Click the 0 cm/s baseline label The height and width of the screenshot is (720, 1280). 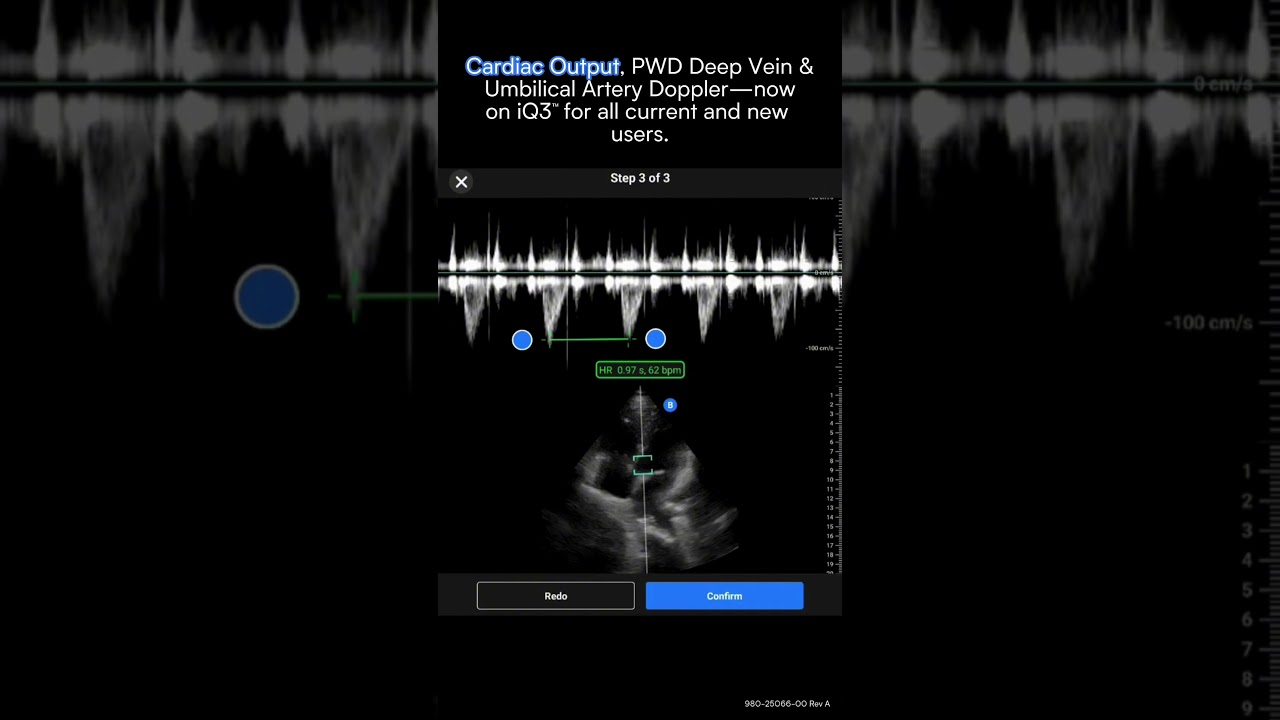pyautogui.click(x=824, y=273)
